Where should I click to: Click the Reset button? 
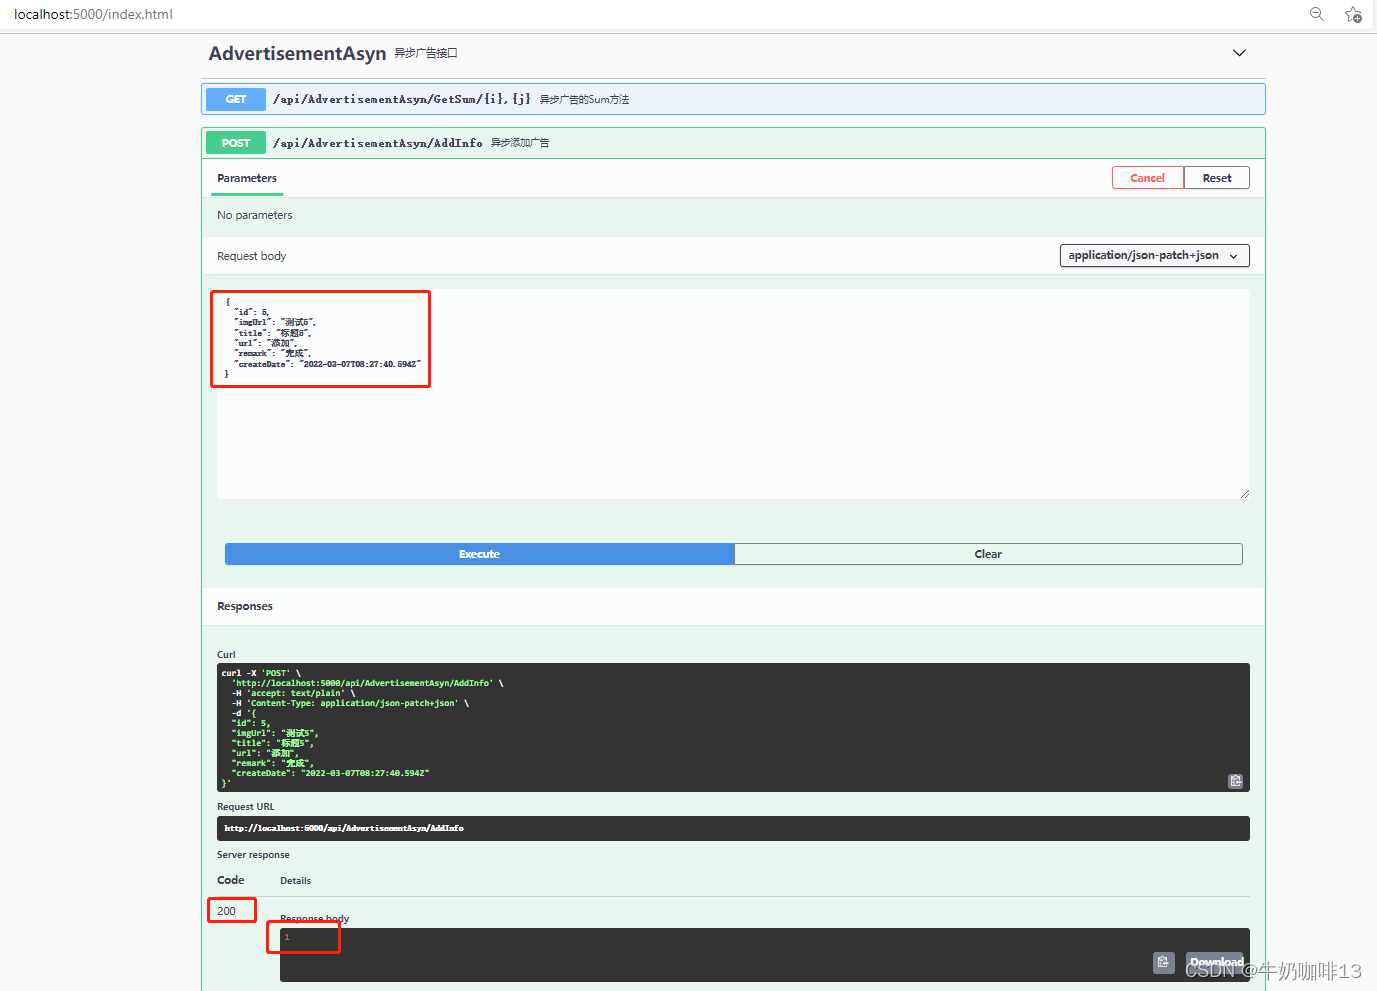1217,178
